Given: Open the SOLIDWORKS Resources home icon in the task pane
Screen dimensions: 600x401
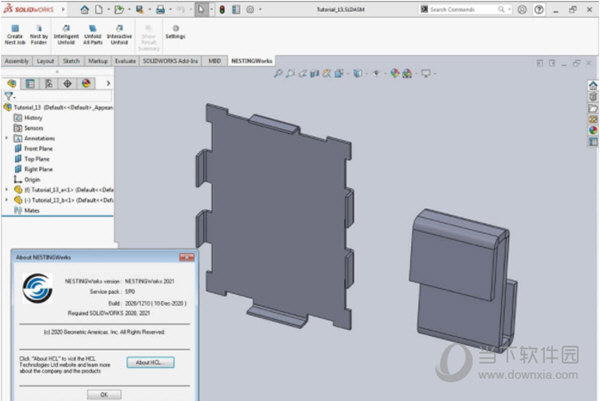Looking at the screenshot, I should [x=593, y=85].
